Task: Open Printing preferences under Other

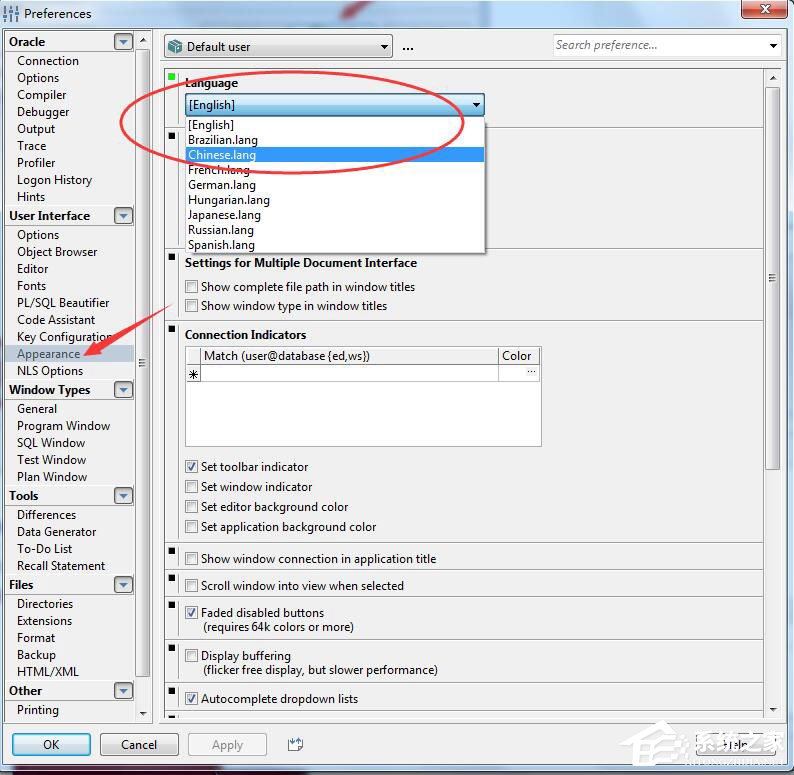Action: 38,709
